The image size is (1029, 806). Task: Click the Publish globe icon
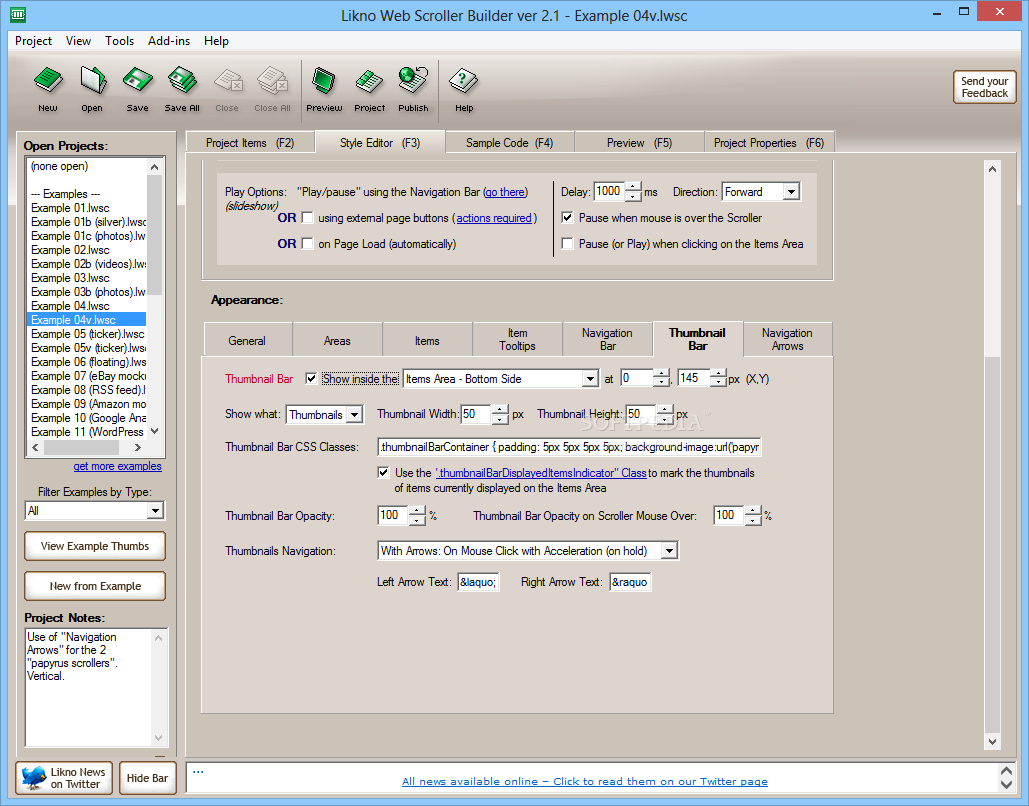(x=413, y=80)
